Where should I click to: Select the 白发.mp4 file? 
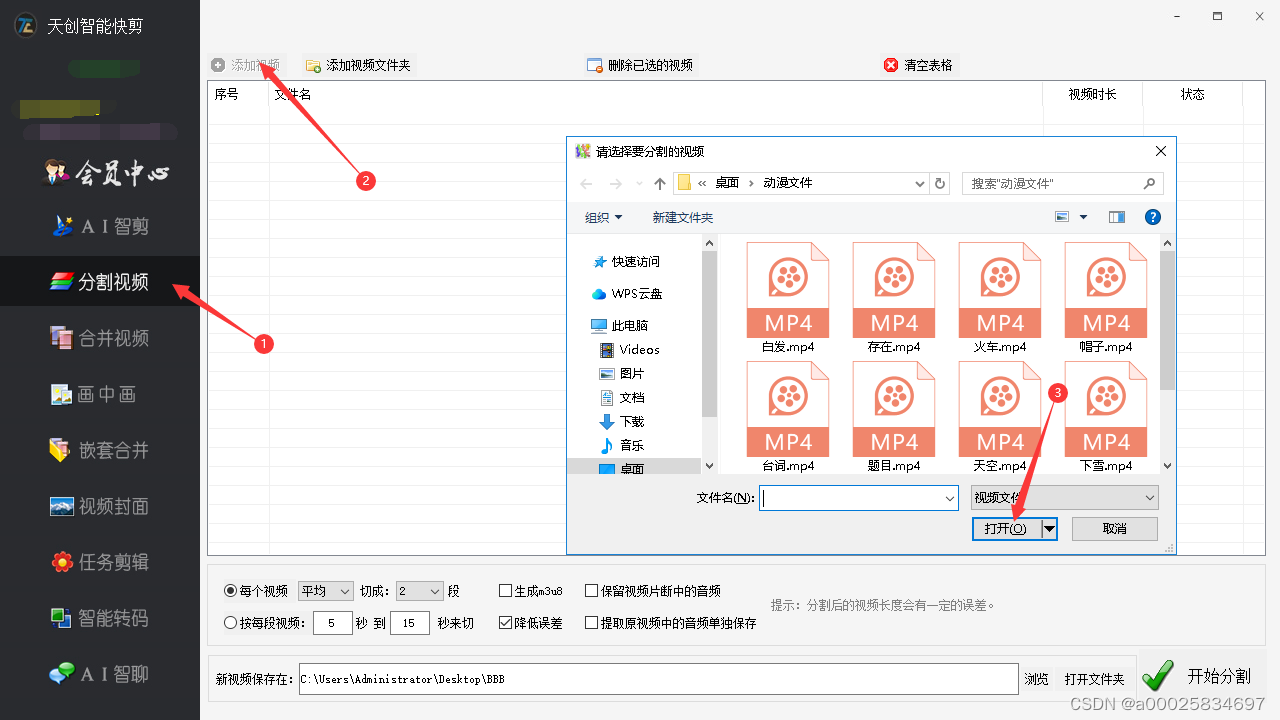coord(788,298)
